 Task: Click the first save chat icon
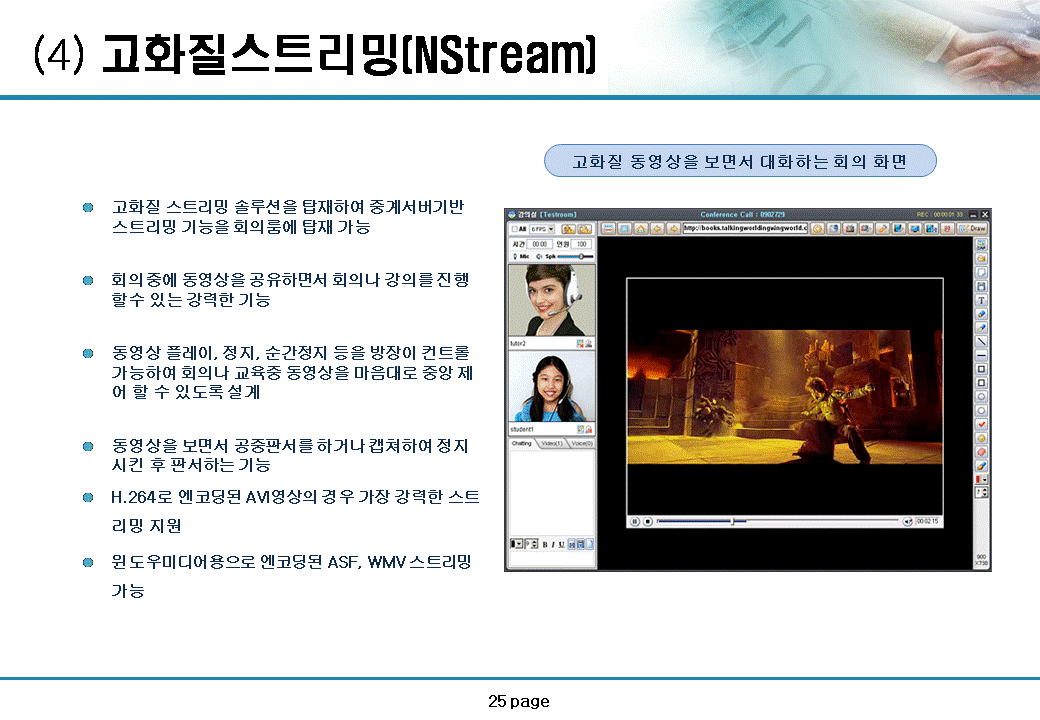point(572,544)
